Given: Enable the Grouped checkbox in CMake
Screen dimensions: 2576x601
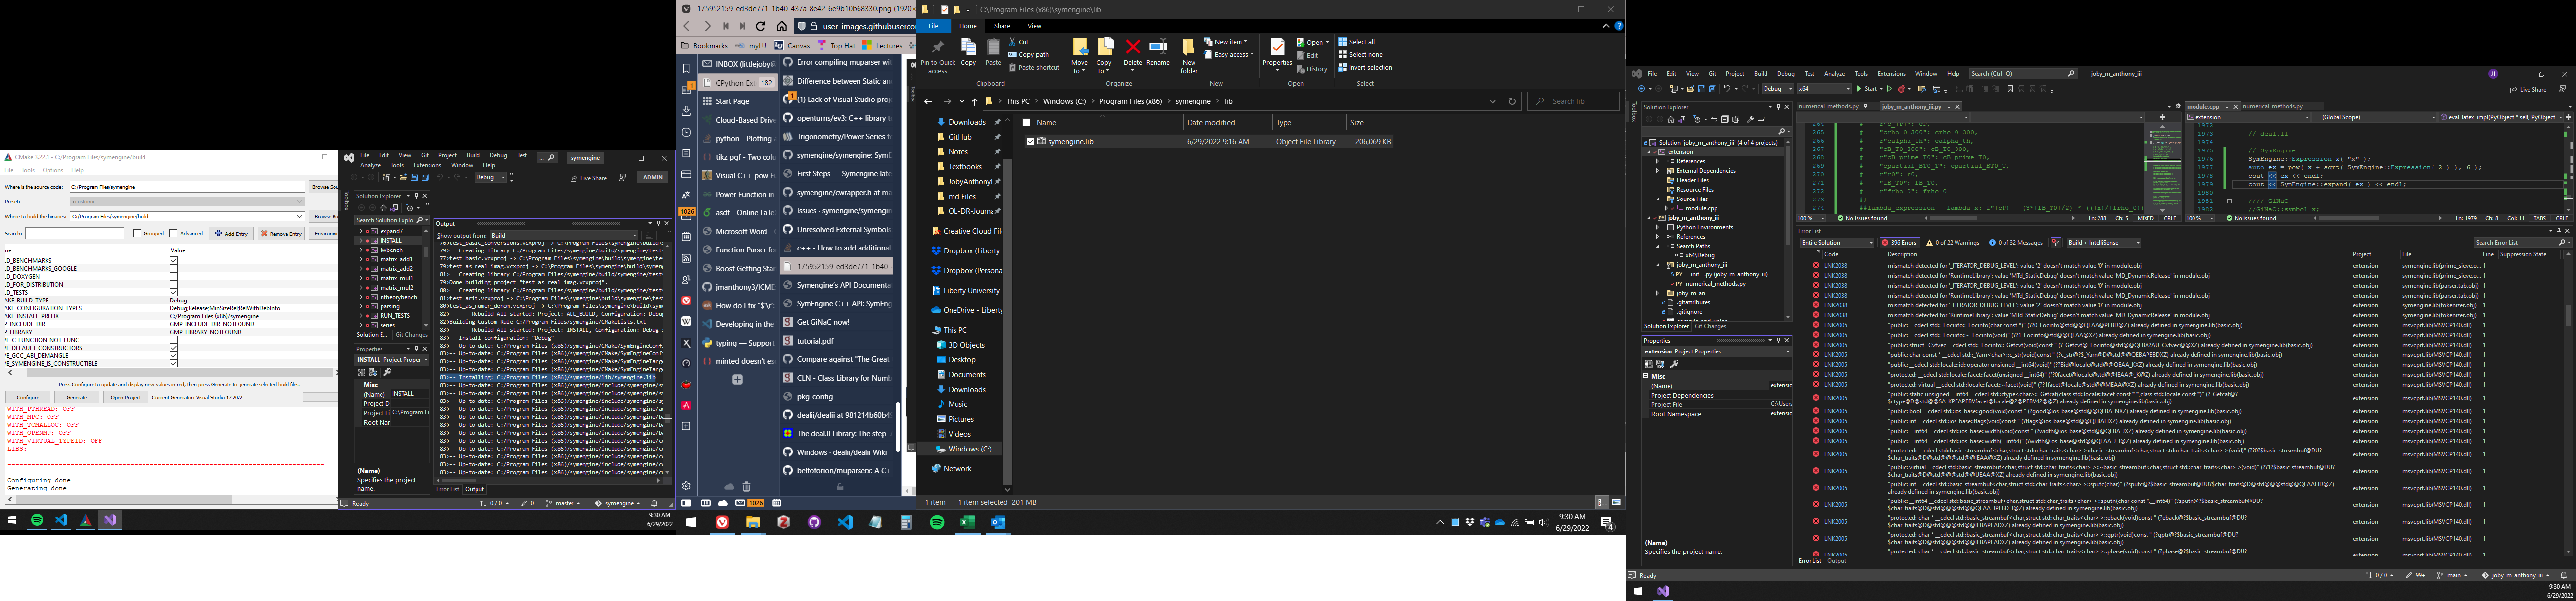Looking at the screenshot, I should [x=137, y=233].
